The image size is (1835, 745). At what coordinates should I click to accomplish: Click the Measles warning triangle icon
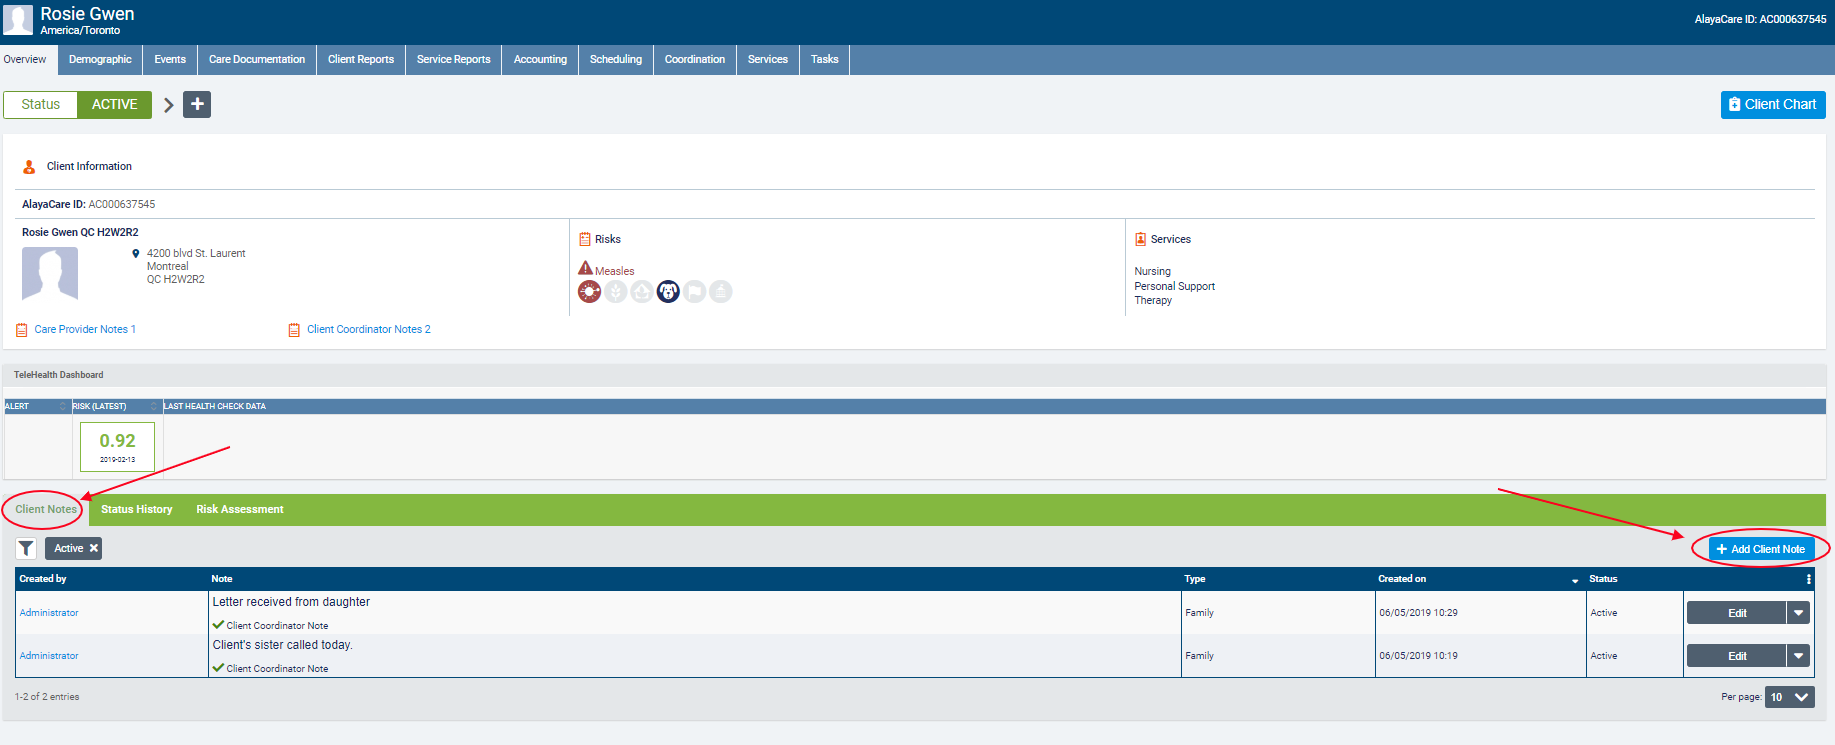click(585, 268)
